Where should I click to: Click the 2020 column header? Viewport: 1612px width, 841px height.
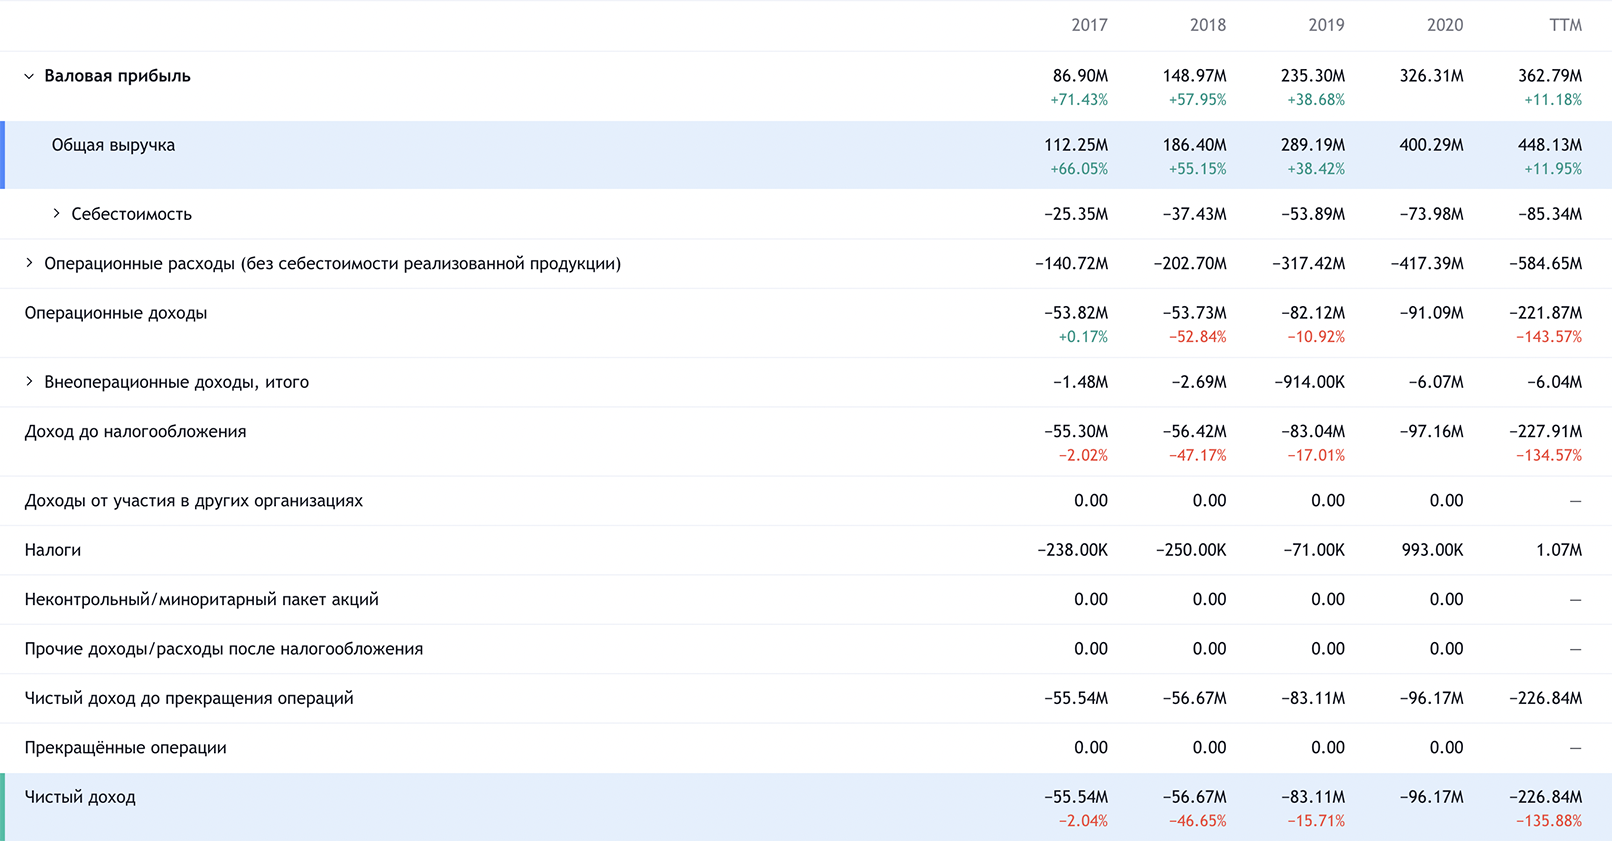(x=1445, y=25)
